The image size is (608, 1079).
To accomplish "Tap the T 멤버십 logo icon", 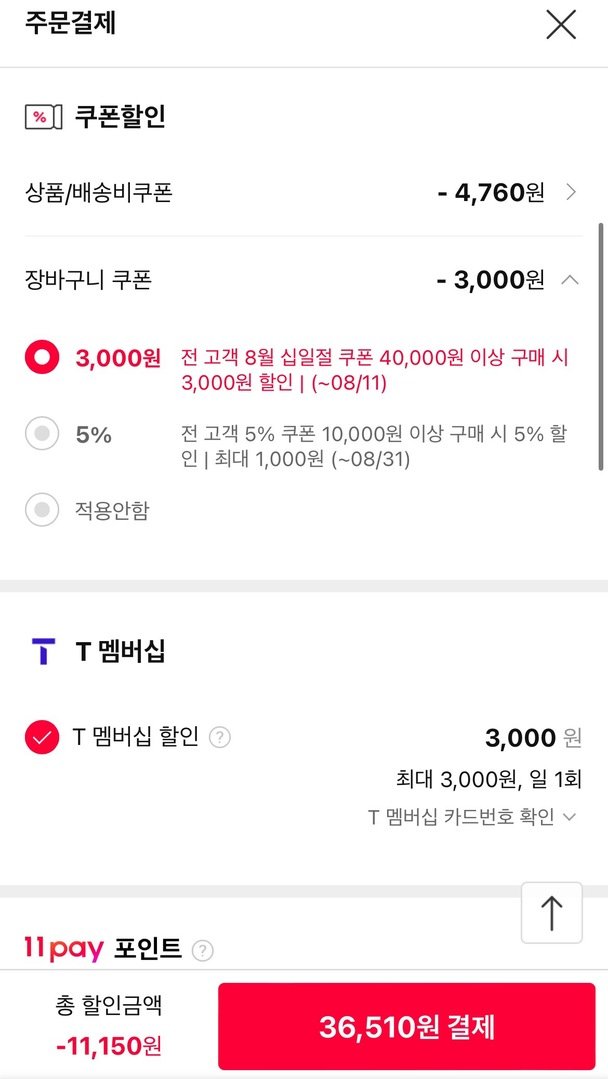I will pyautogui.click(x=43, y=651).
